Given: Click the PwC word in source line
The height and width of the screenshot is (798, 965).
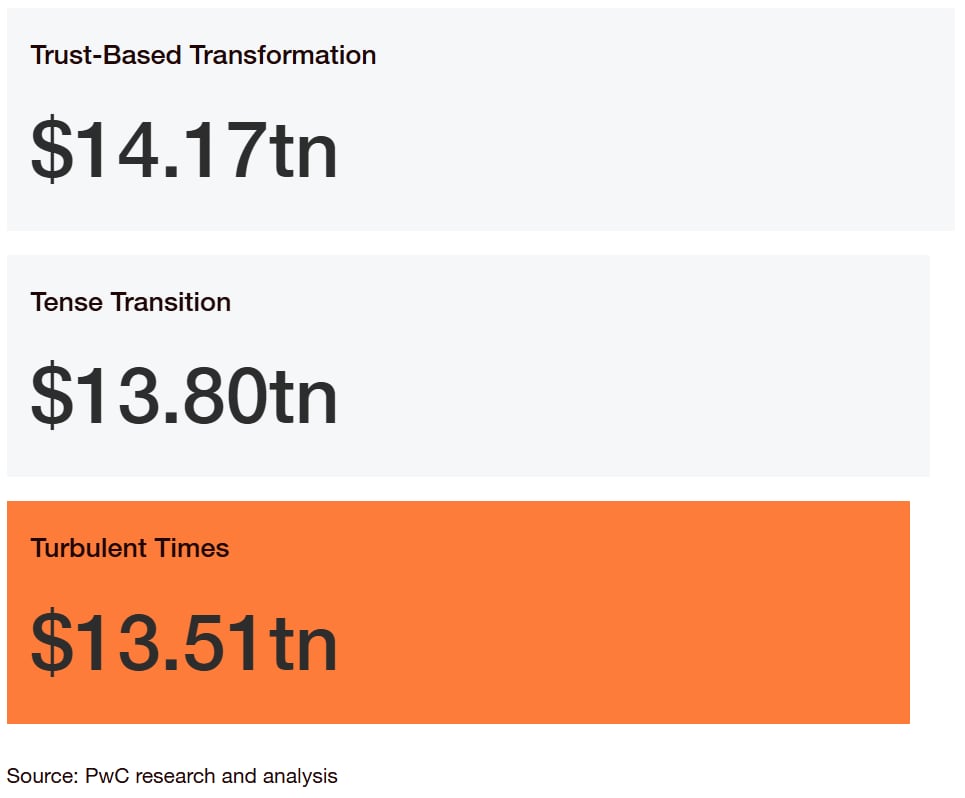Looking at the screenshot, I should click(107, 776).
